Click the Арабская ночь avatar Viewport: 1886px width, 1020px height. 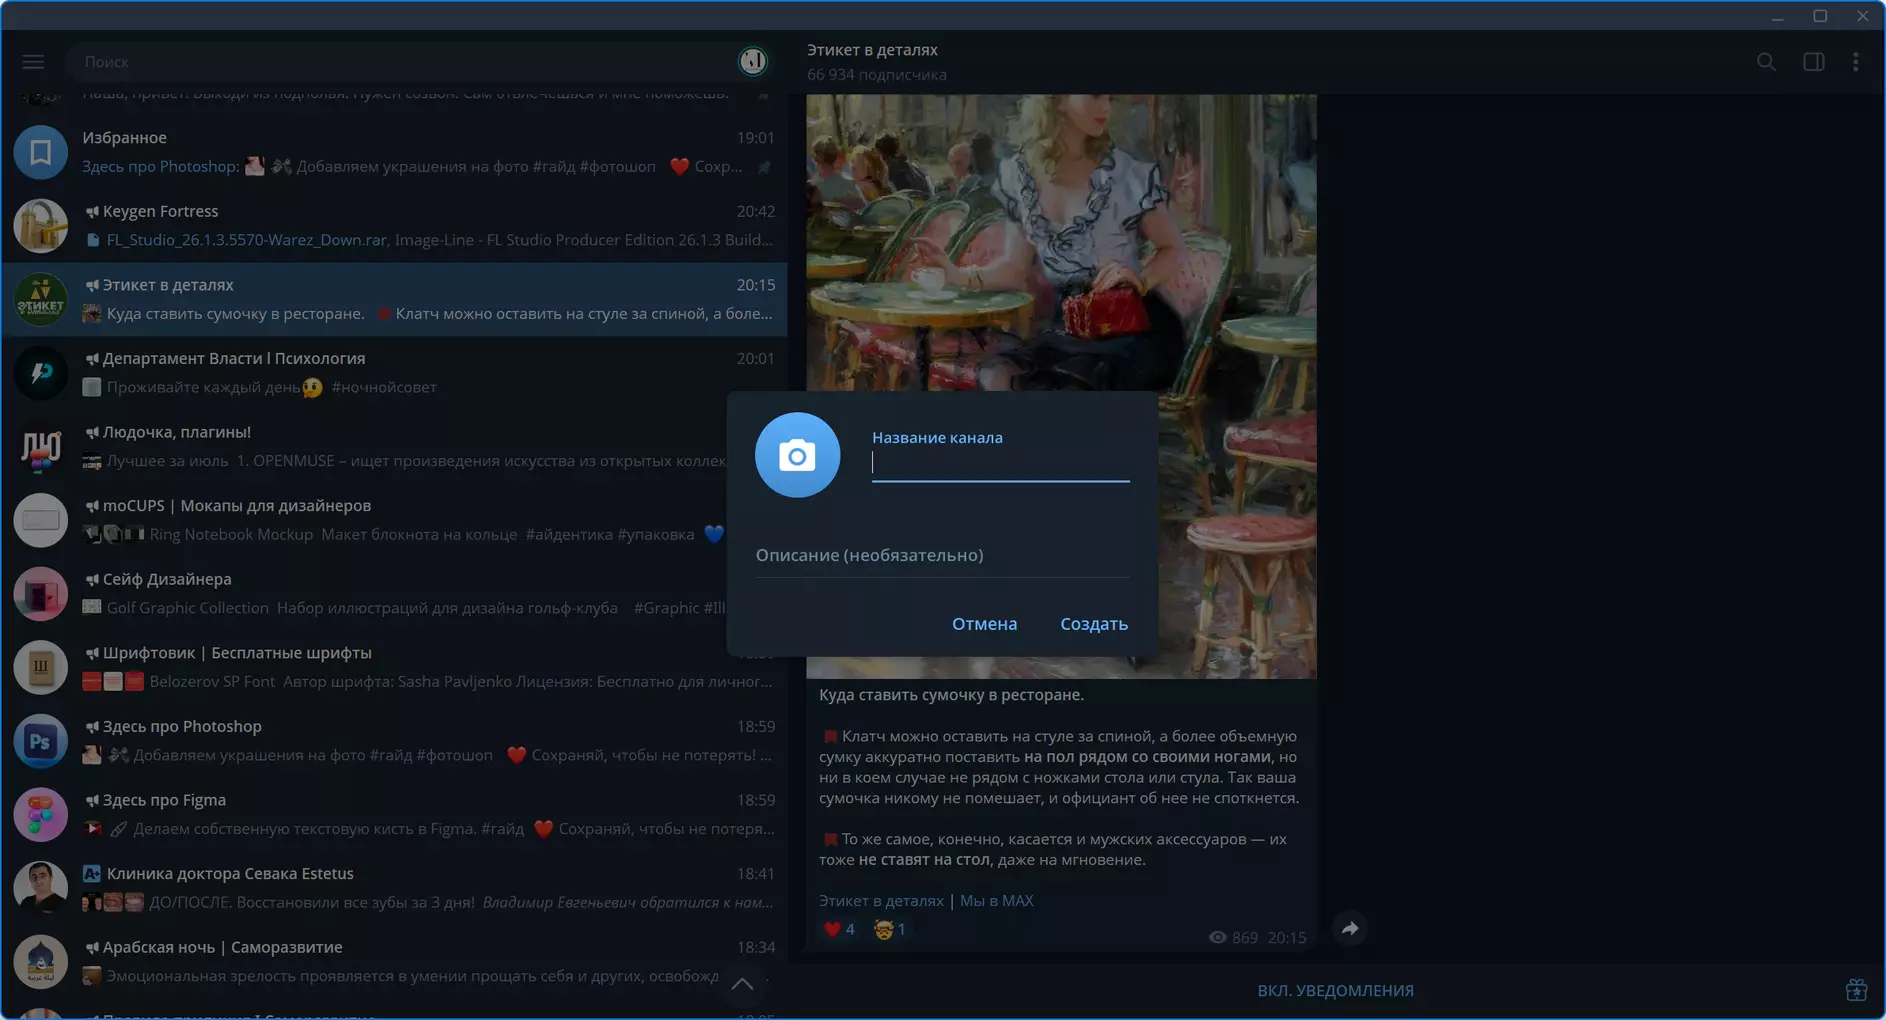(x=40, y=961)
